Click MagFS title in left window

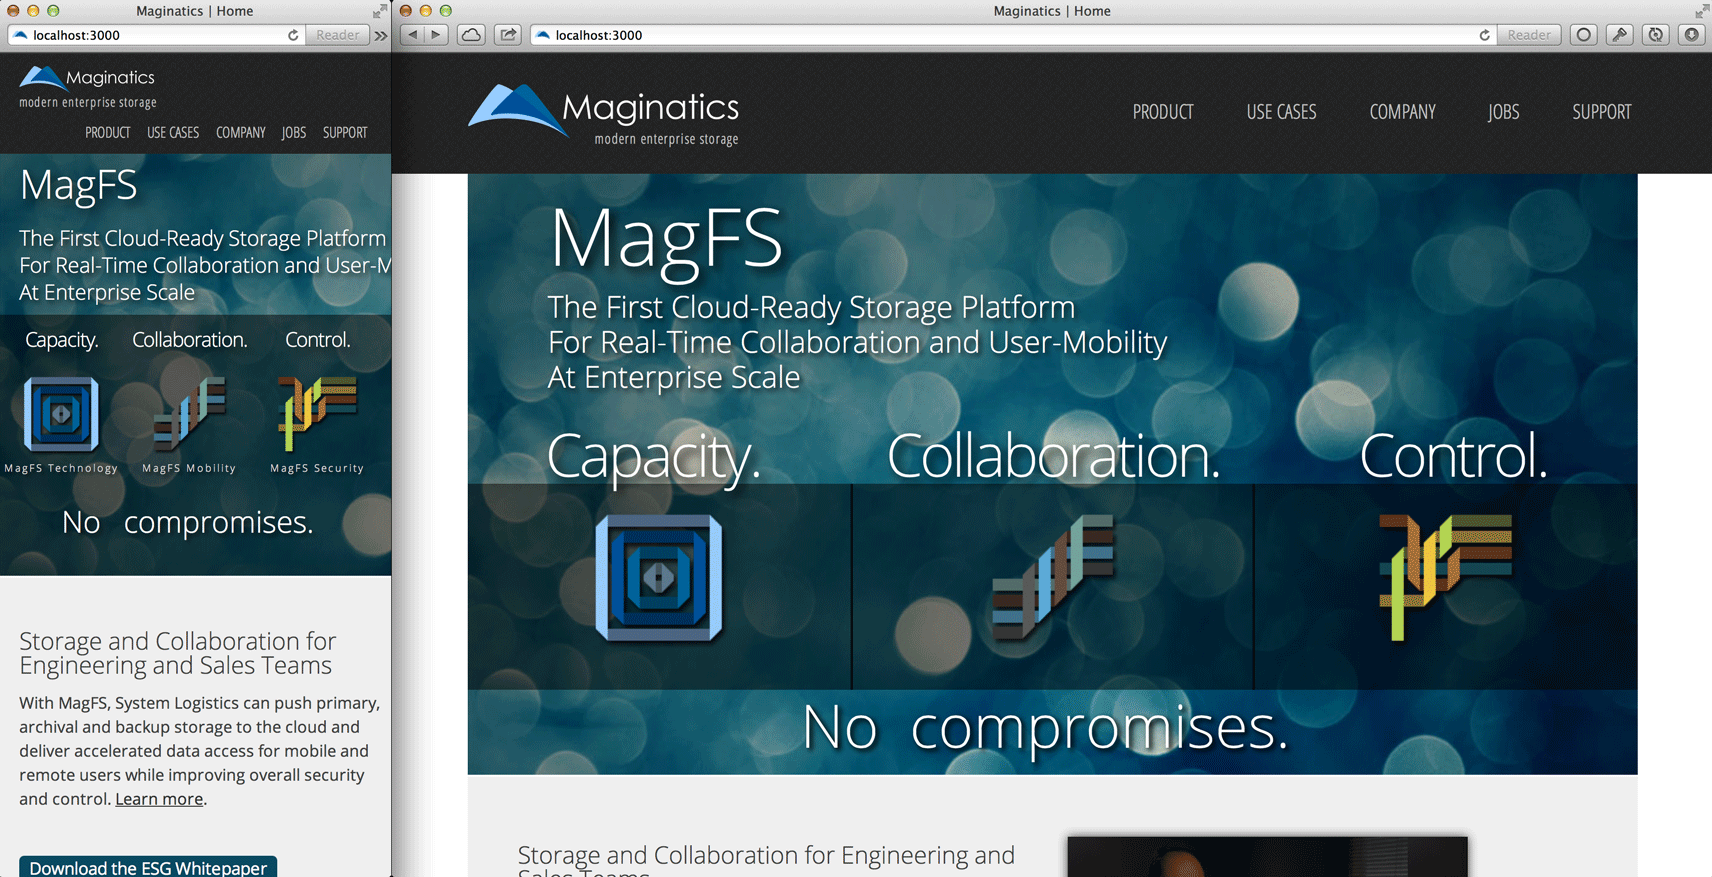(78, 186)
